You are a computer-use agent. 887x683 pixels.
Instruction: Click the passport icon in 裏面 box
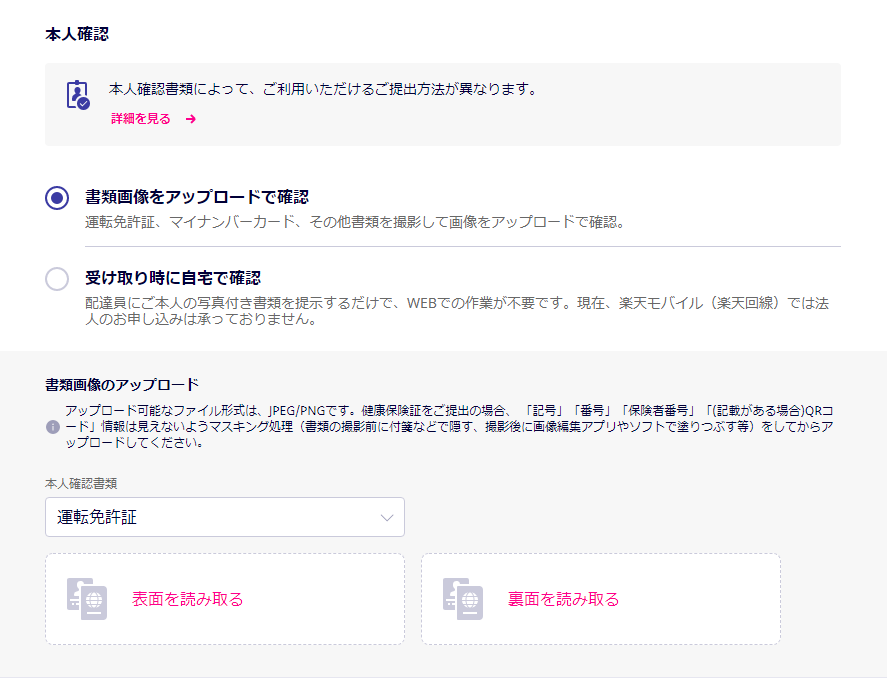(463, 599)
